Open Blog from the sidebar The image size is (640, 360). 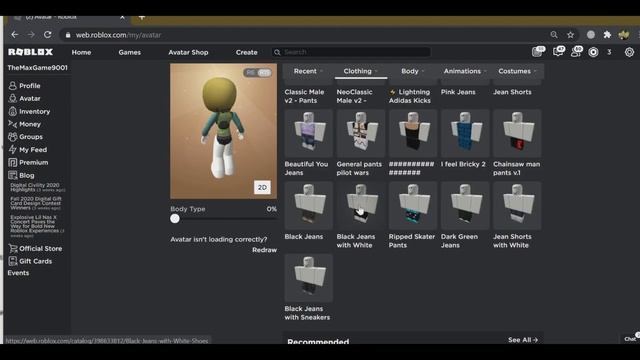[21, 176]
